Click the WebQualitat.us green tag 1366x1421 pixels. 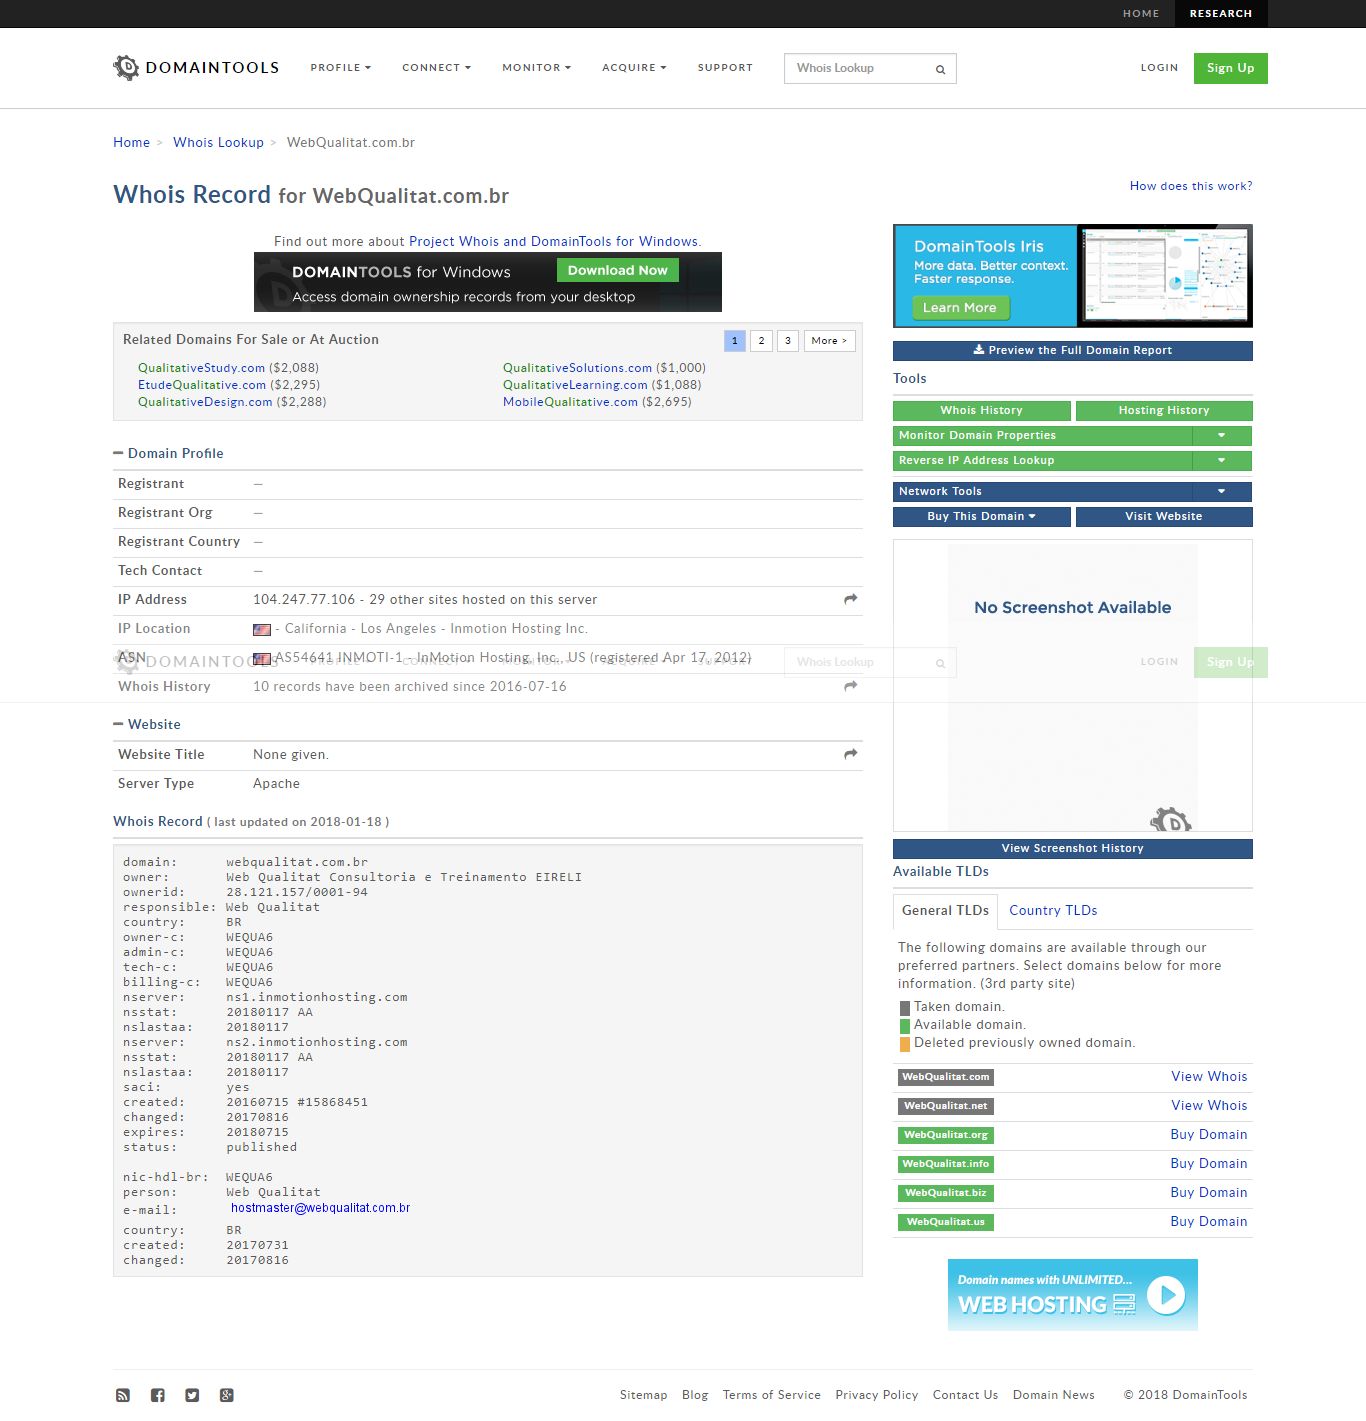point(946,1222)
